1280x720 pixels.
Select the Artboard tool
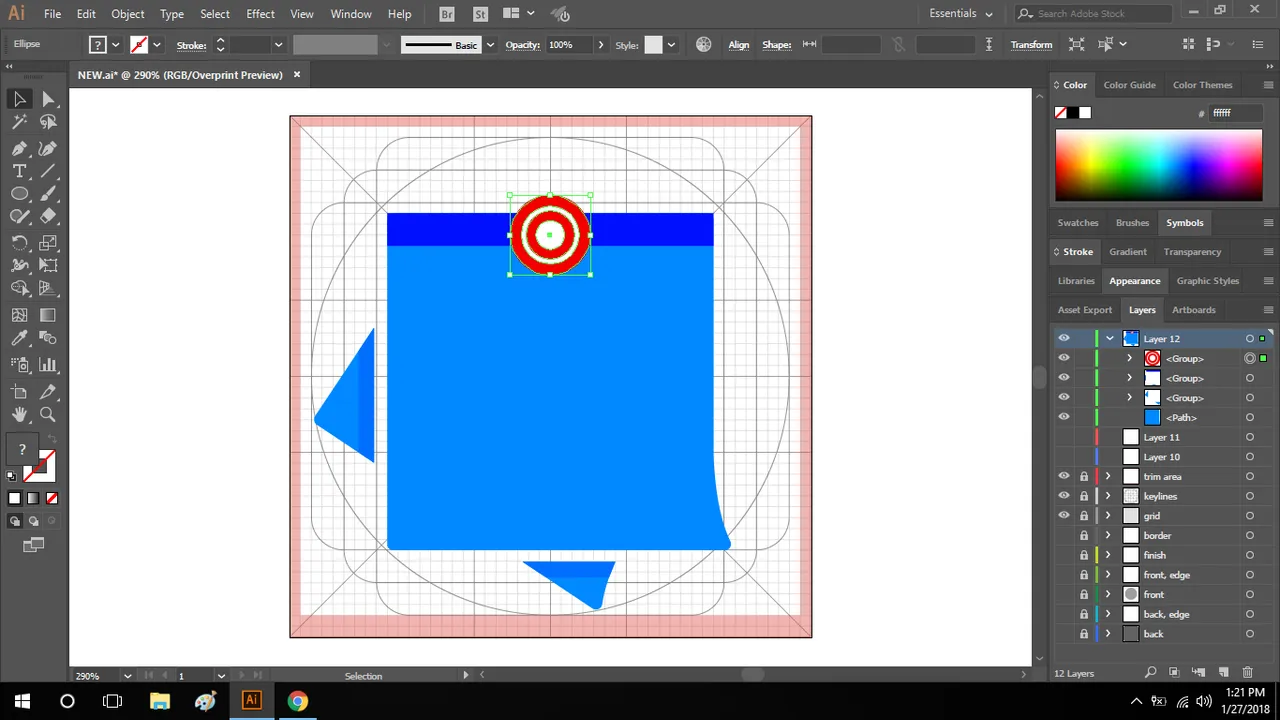19,392
